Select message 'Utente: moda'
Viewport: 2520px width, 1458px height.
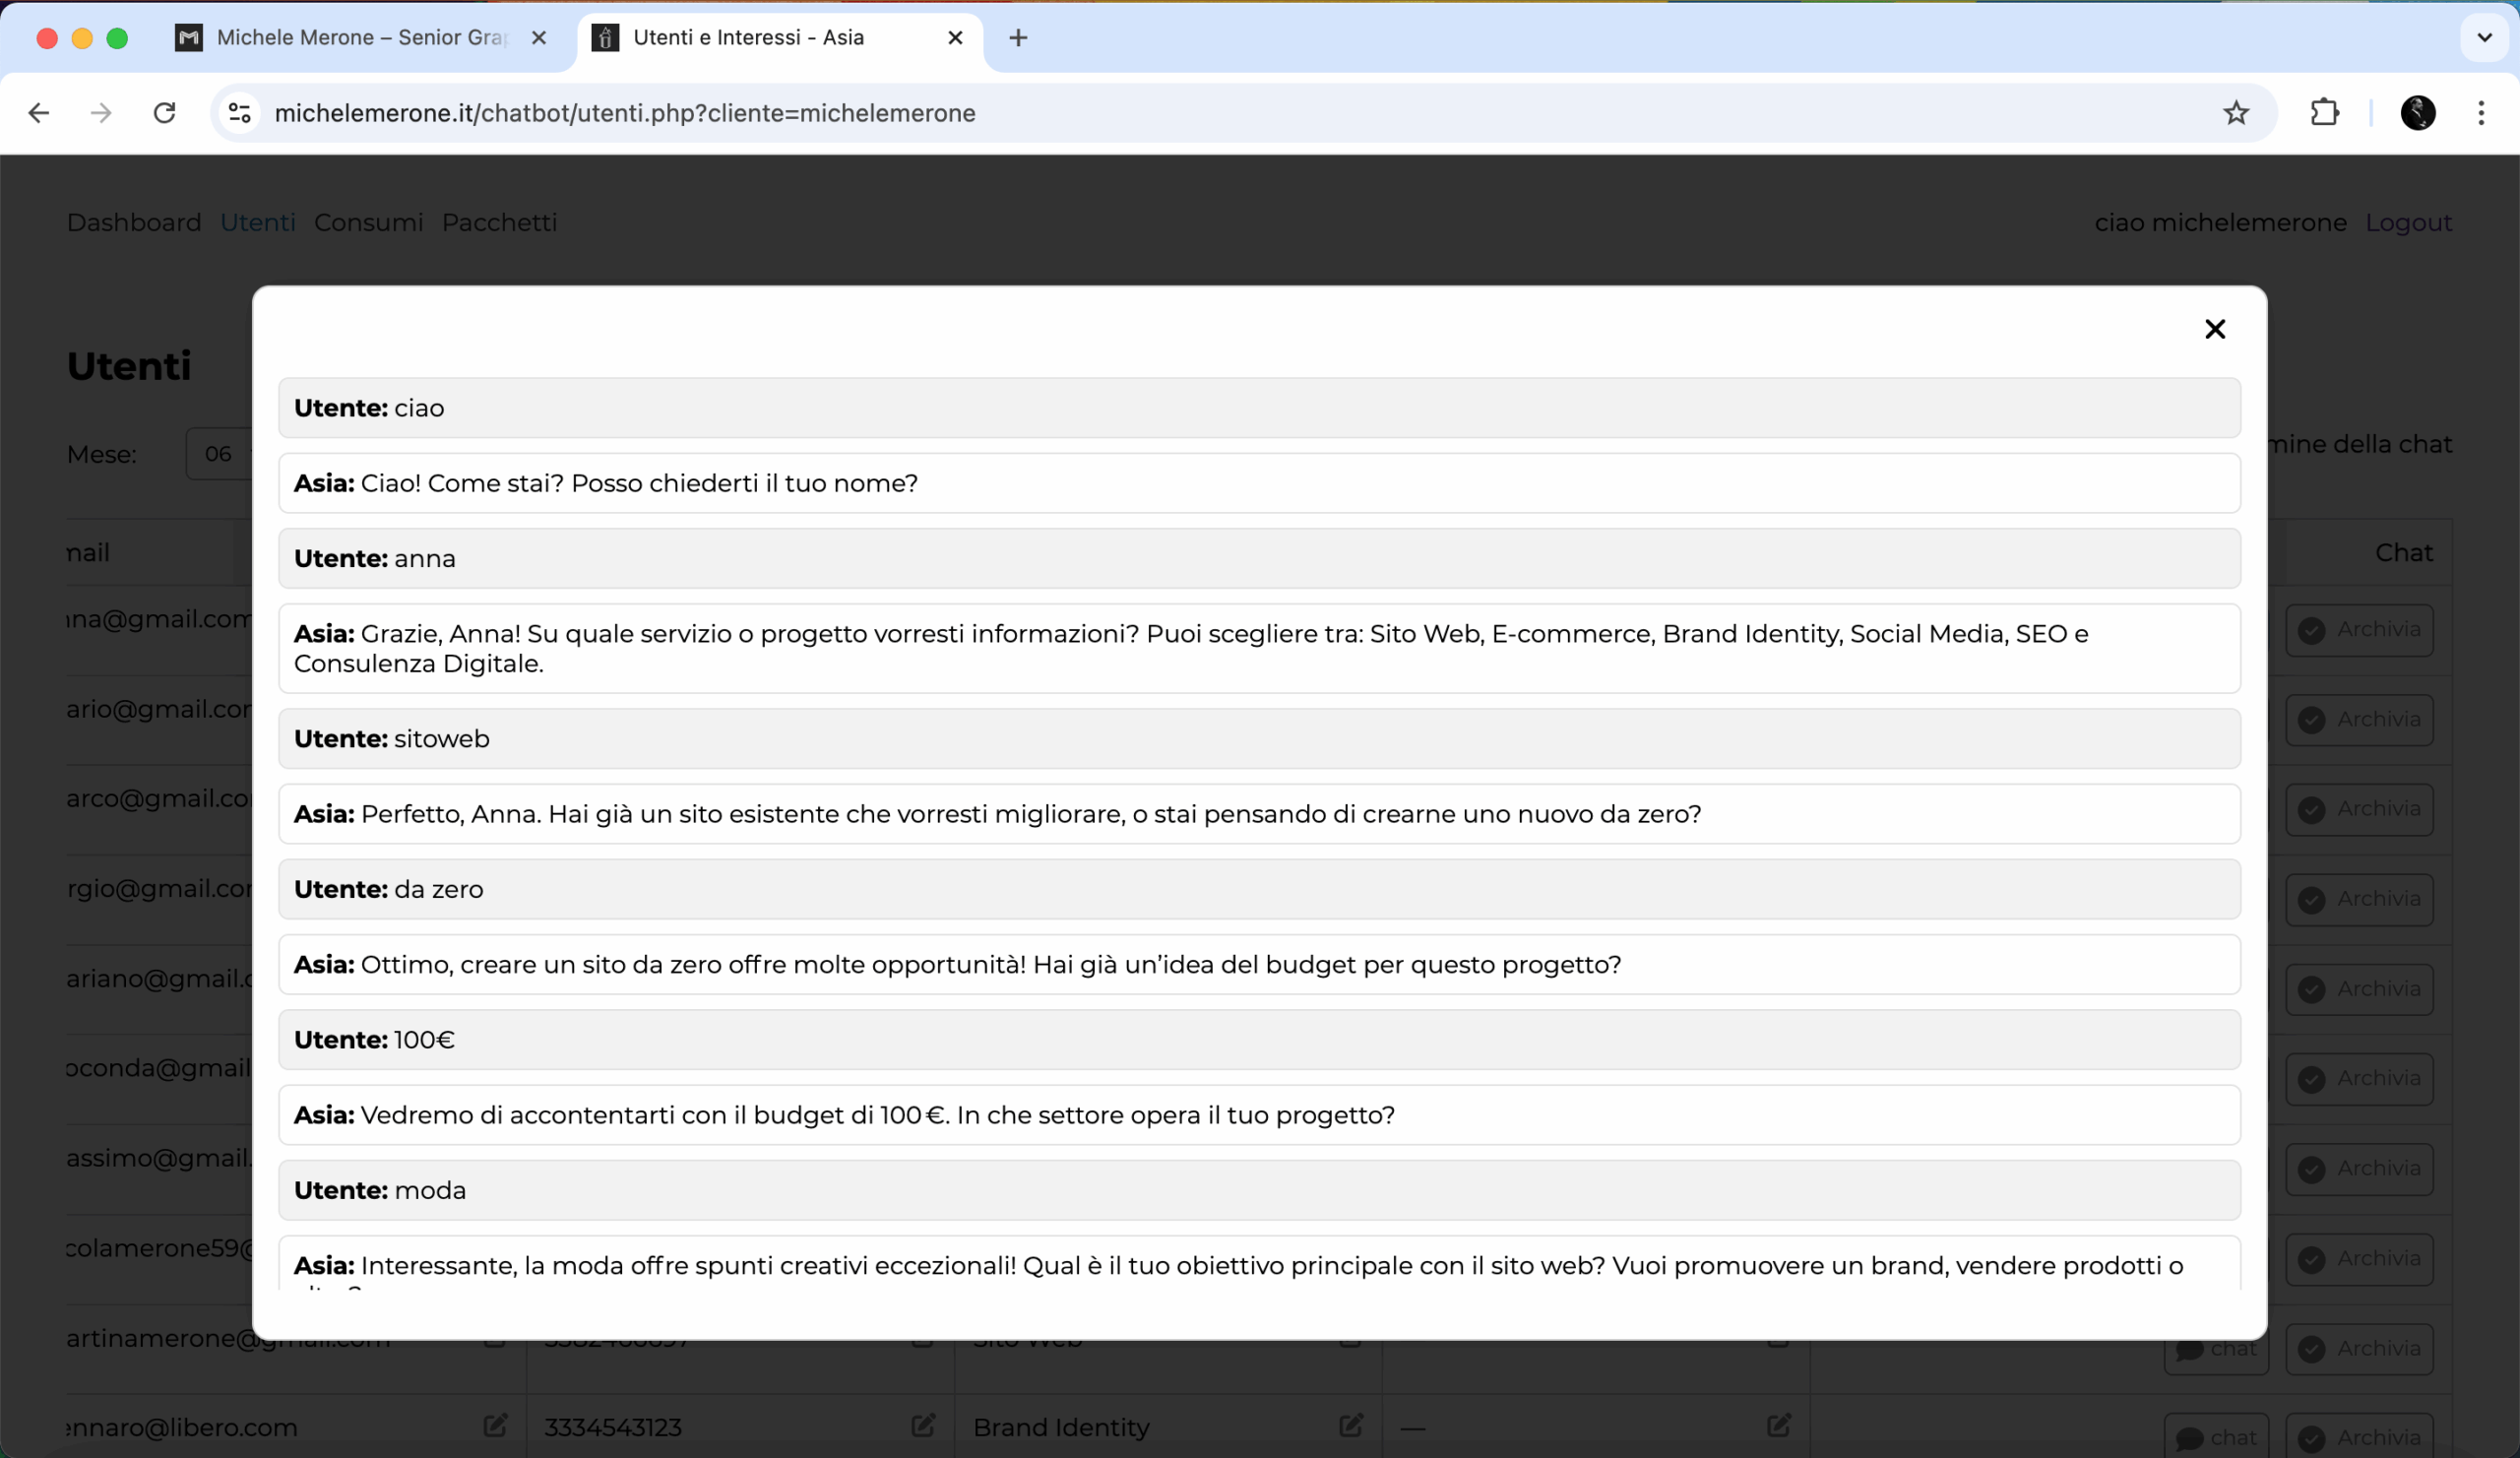click(1259, 1190)
